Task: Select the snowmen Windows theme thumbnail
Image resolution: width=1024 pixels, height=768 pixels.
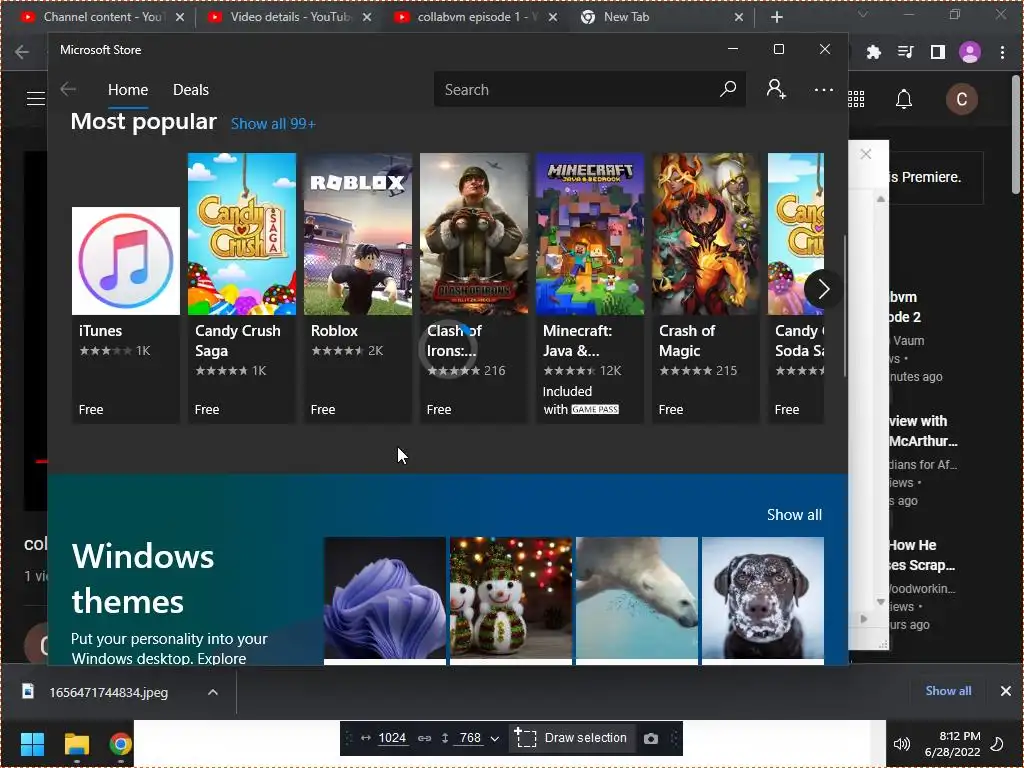Action: coord(511,600)
